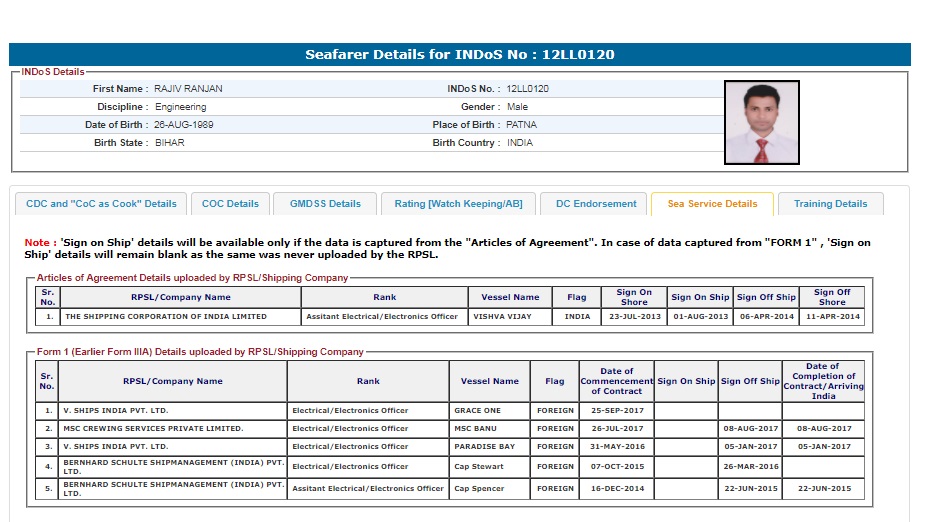The height and width of the screenshot is (522, 940).
Task: Click the Seafarer Details title banner
Action: click(x=460, y=54)
